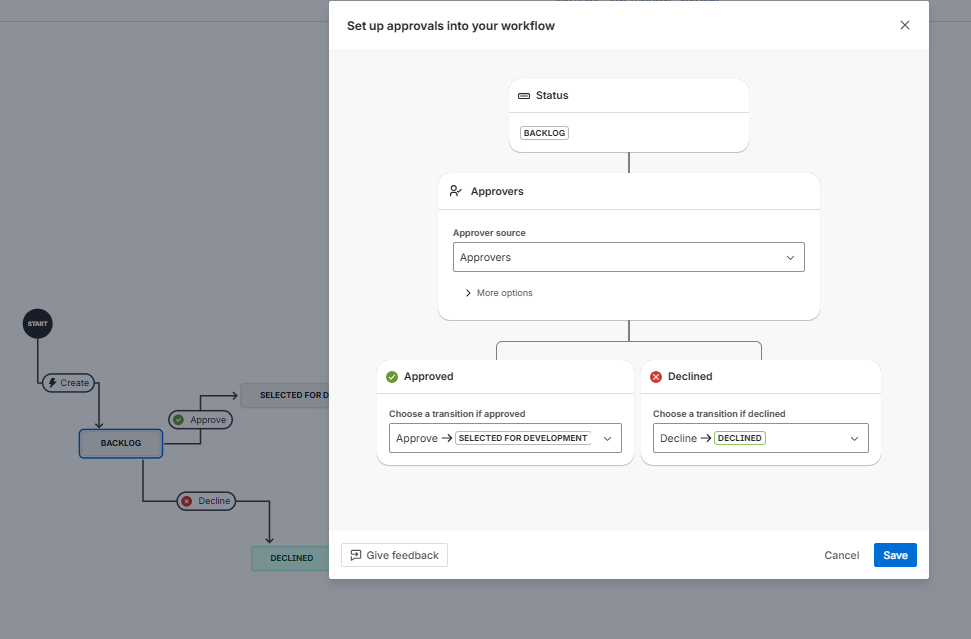Click the Approvers person-check icon
Viewport: 971px width, 639px height.
tap(456, 191)
